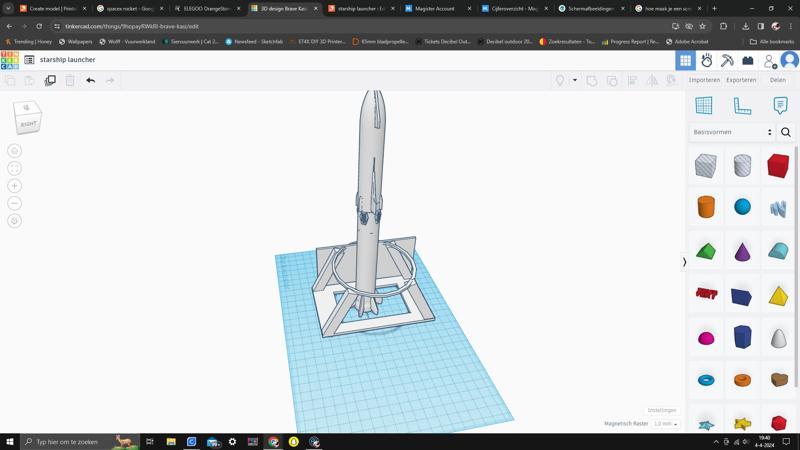Edit the starship launcher design title

[67, 60]
